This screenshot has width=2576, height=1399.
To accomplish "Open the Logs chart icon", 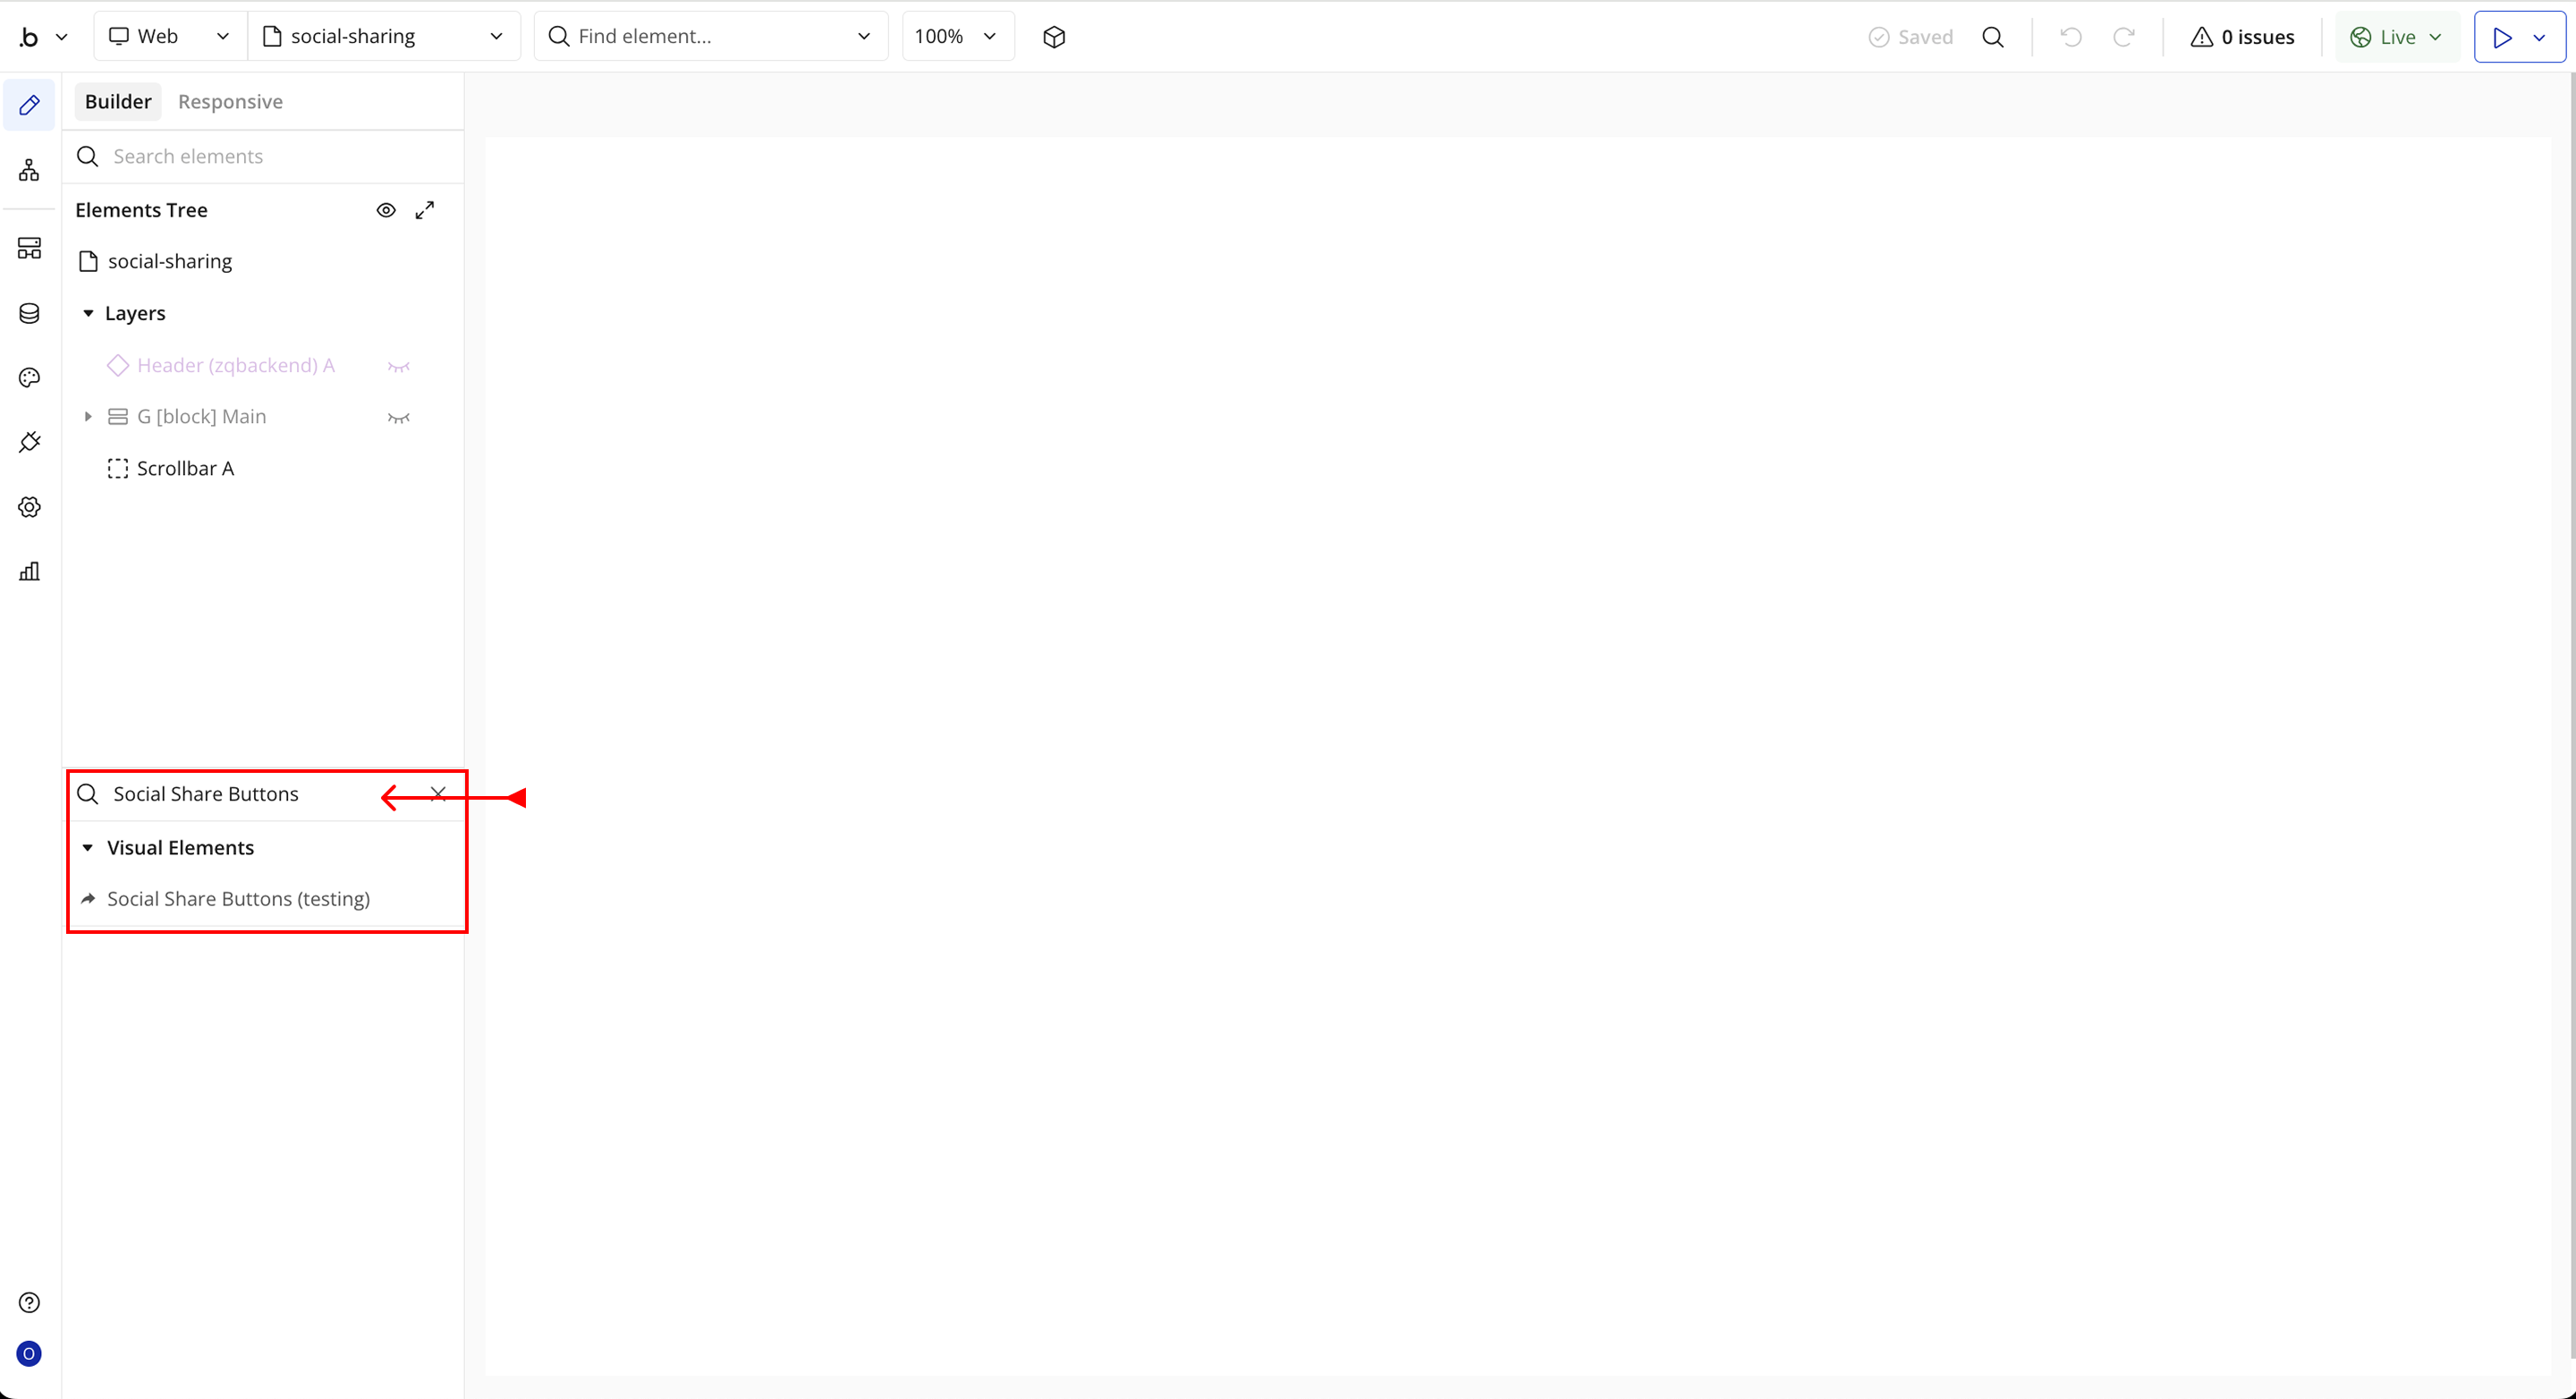I will [29, 572].
